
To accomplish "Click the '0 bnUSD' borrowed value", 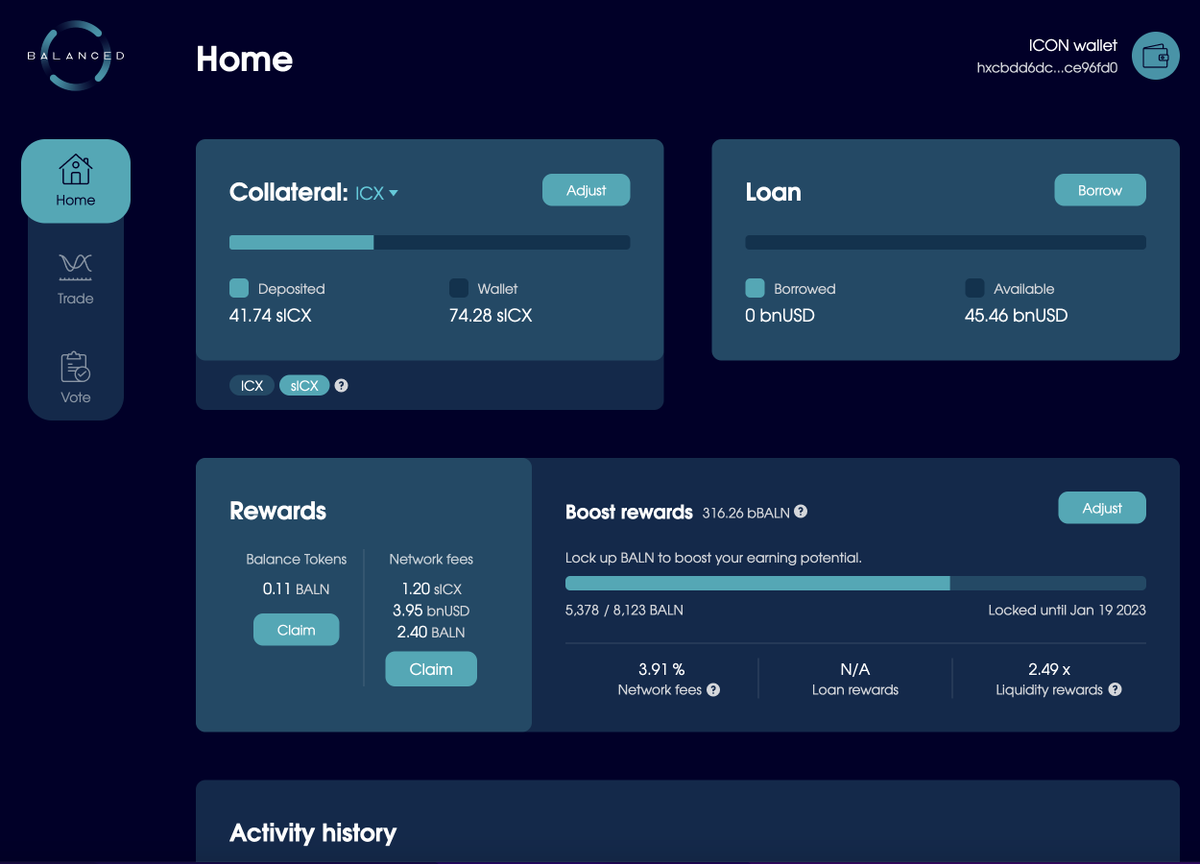I will 780,315.
